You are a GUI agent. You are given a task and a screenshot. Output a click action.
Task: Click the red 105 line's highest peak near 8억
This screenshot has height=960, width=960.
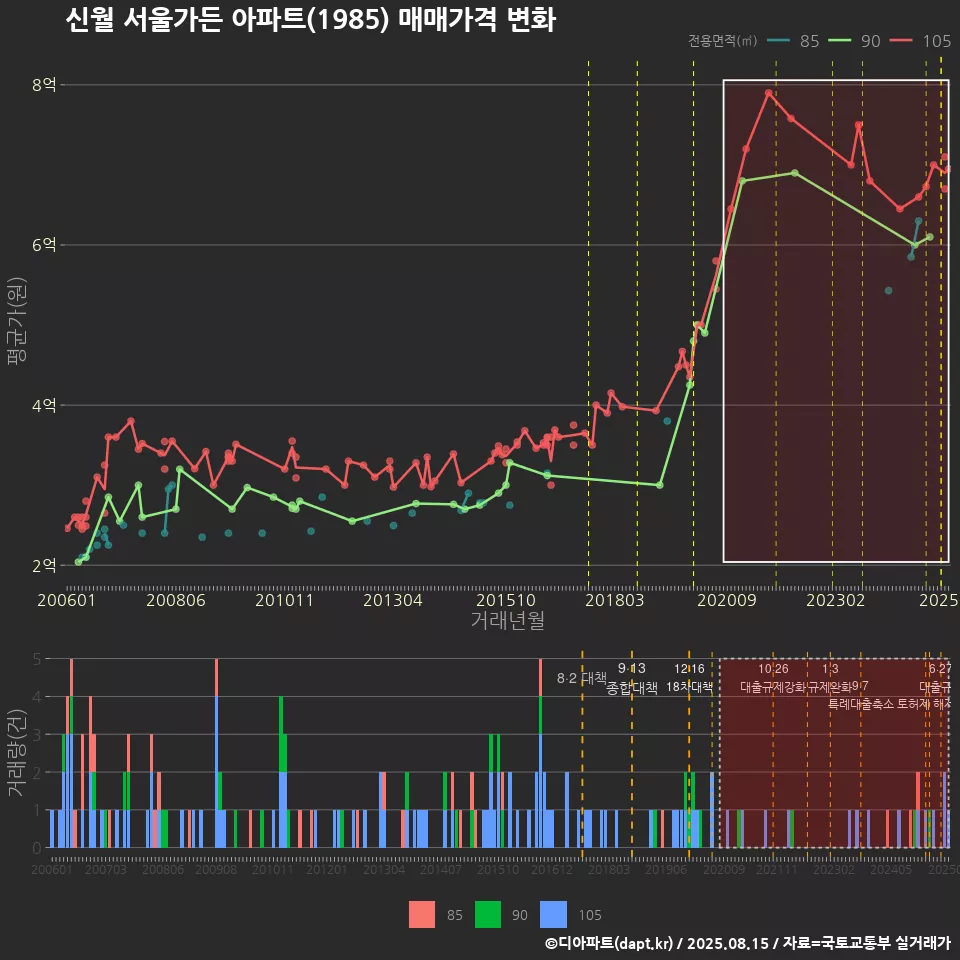click(768, 93)
